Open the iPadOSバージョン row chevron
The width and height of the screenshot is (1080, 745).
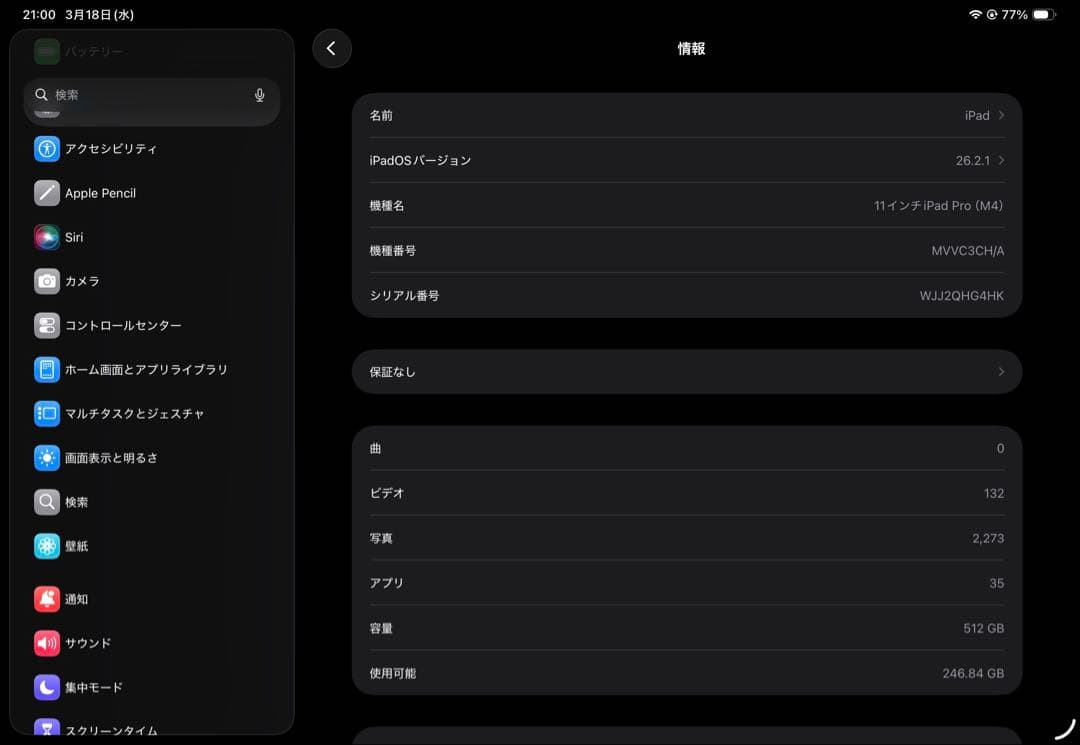point(1001,160)
